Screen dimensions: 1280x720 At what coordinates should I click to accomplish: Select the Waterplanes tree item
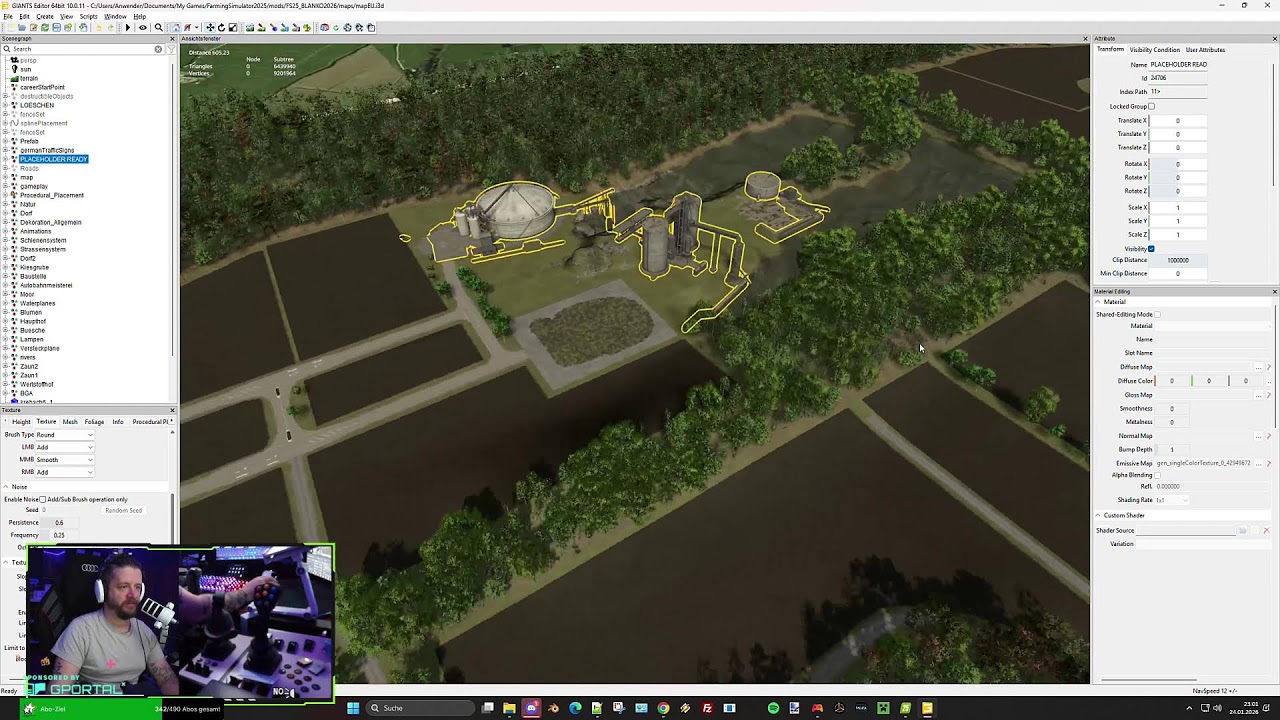pyautogui.click(x=37, y=303)
